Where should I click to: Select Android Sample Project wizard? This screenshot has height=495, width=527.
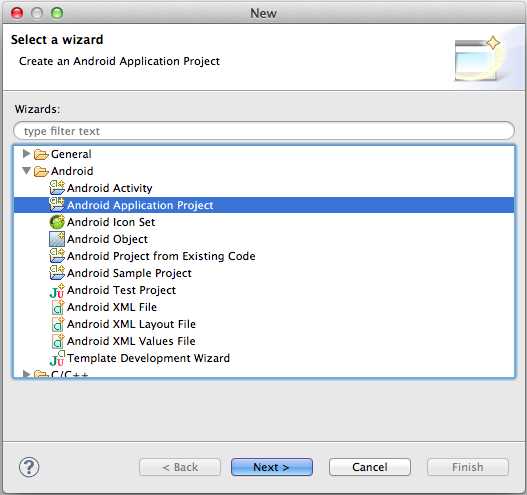129,273
